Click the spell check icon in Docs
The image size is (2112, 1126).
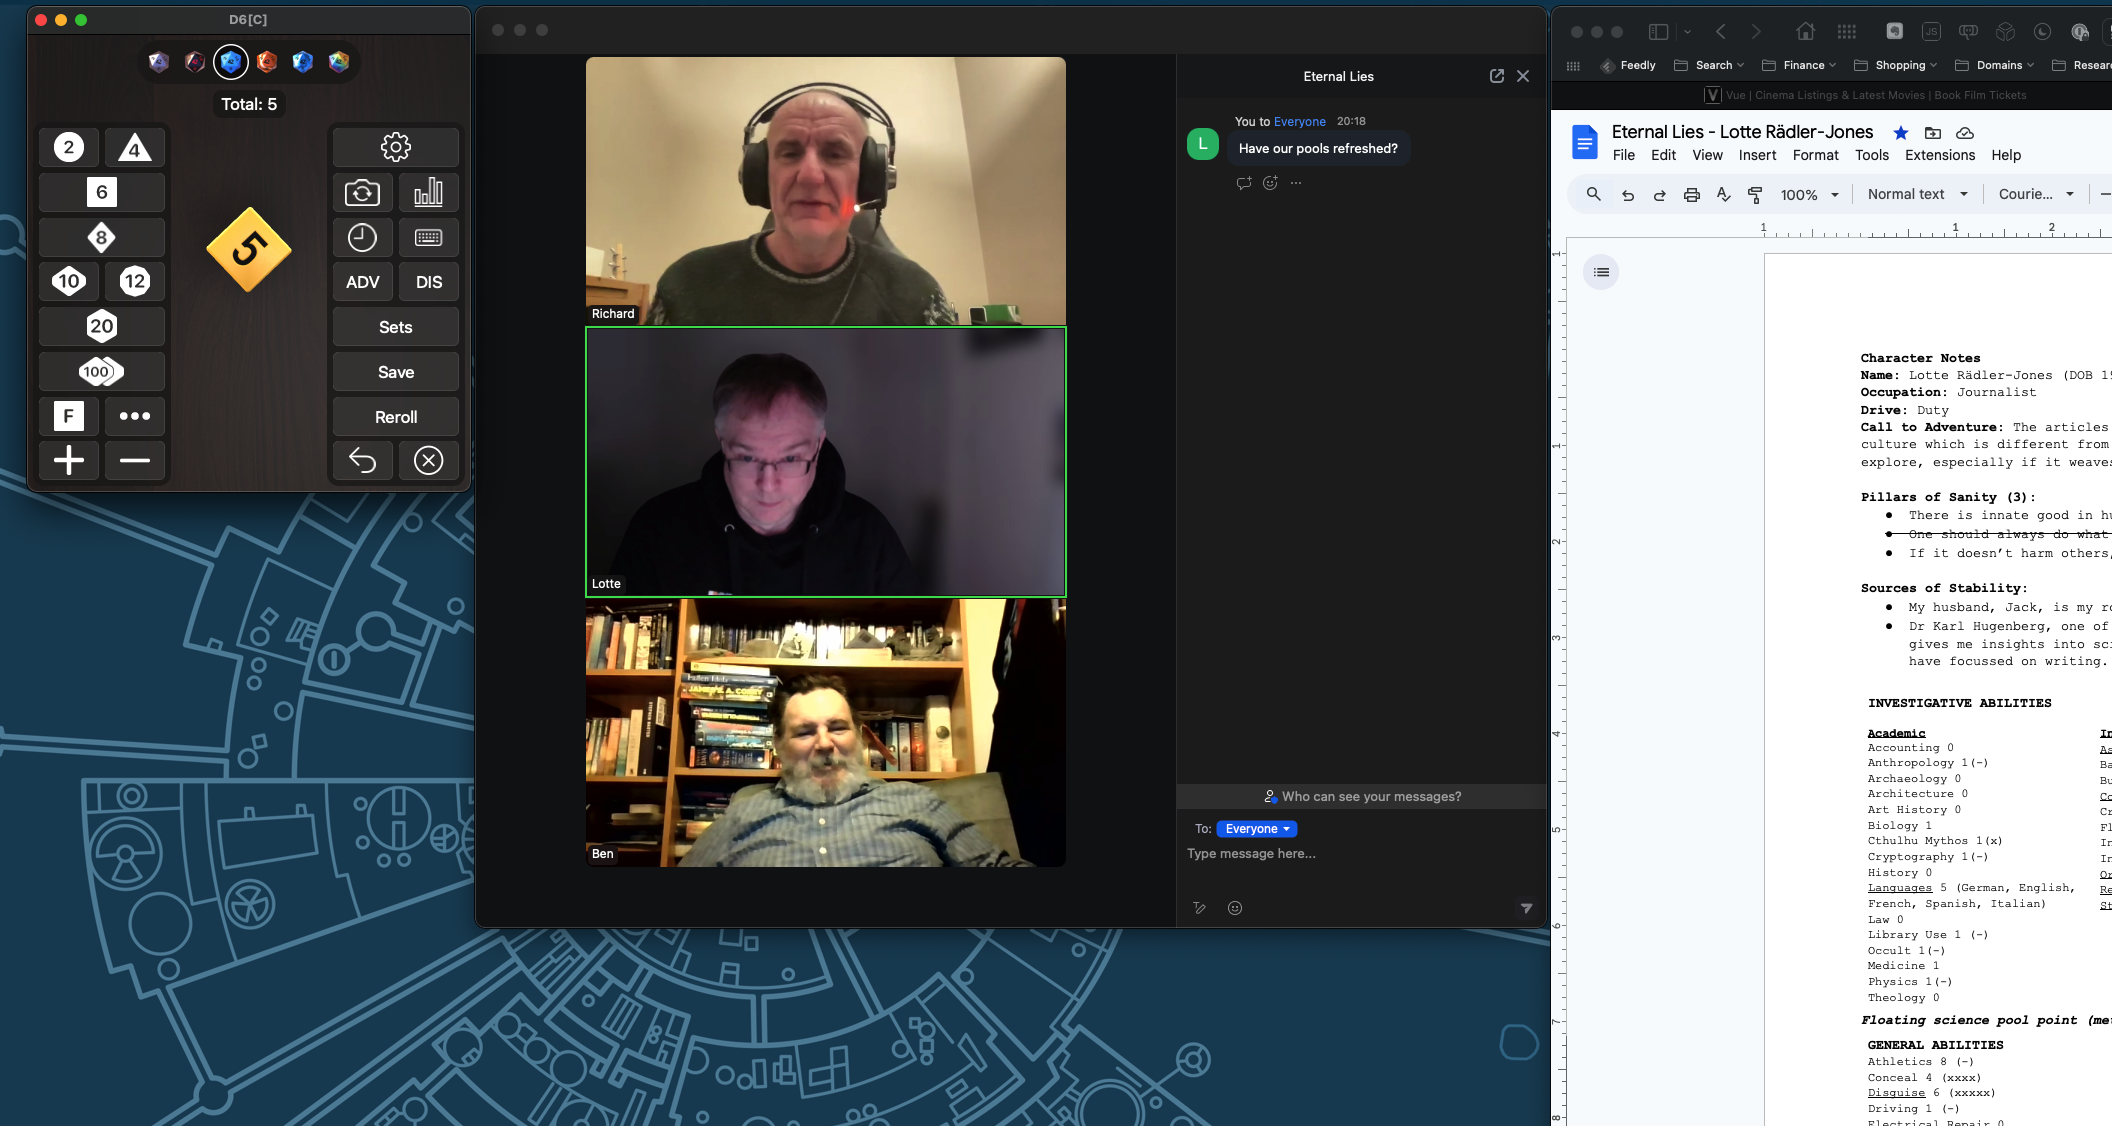click(x=1723, y=195)
